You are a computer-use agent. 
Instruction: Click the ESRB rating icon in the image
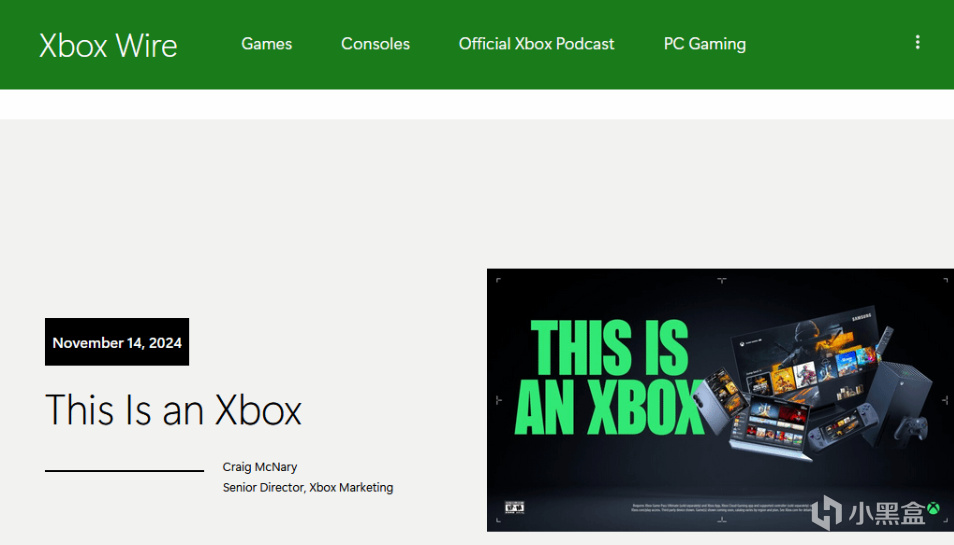[515, 507]
